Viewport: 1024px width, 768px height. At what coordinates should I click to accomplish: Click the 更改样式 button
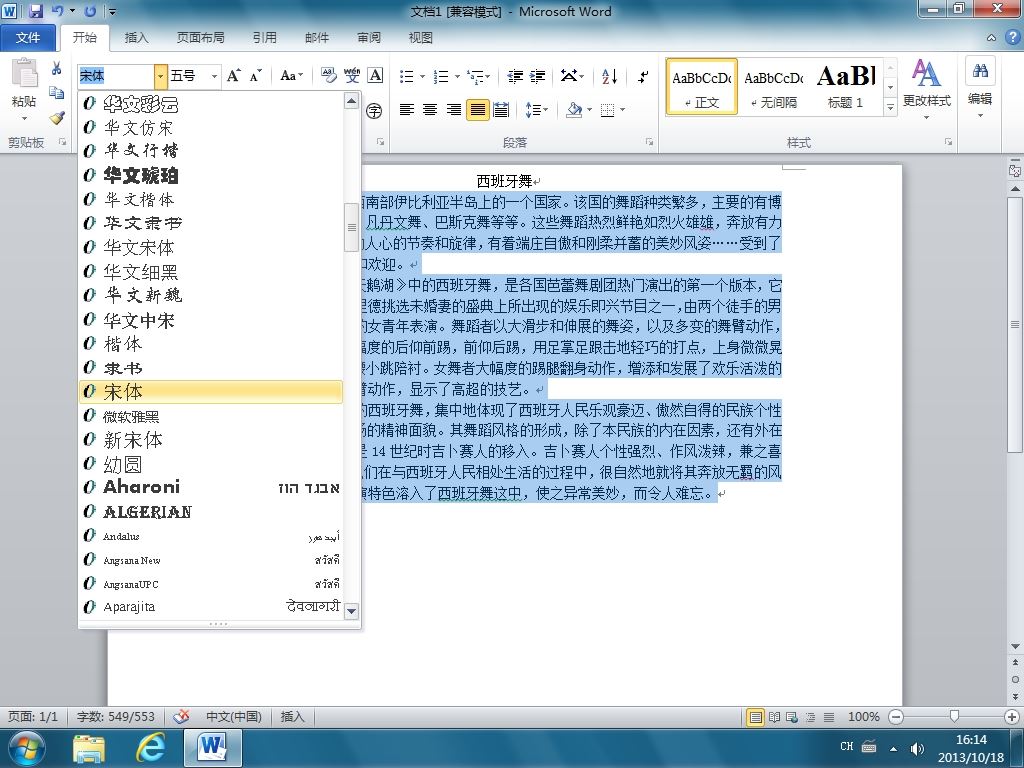coord(926,88)
